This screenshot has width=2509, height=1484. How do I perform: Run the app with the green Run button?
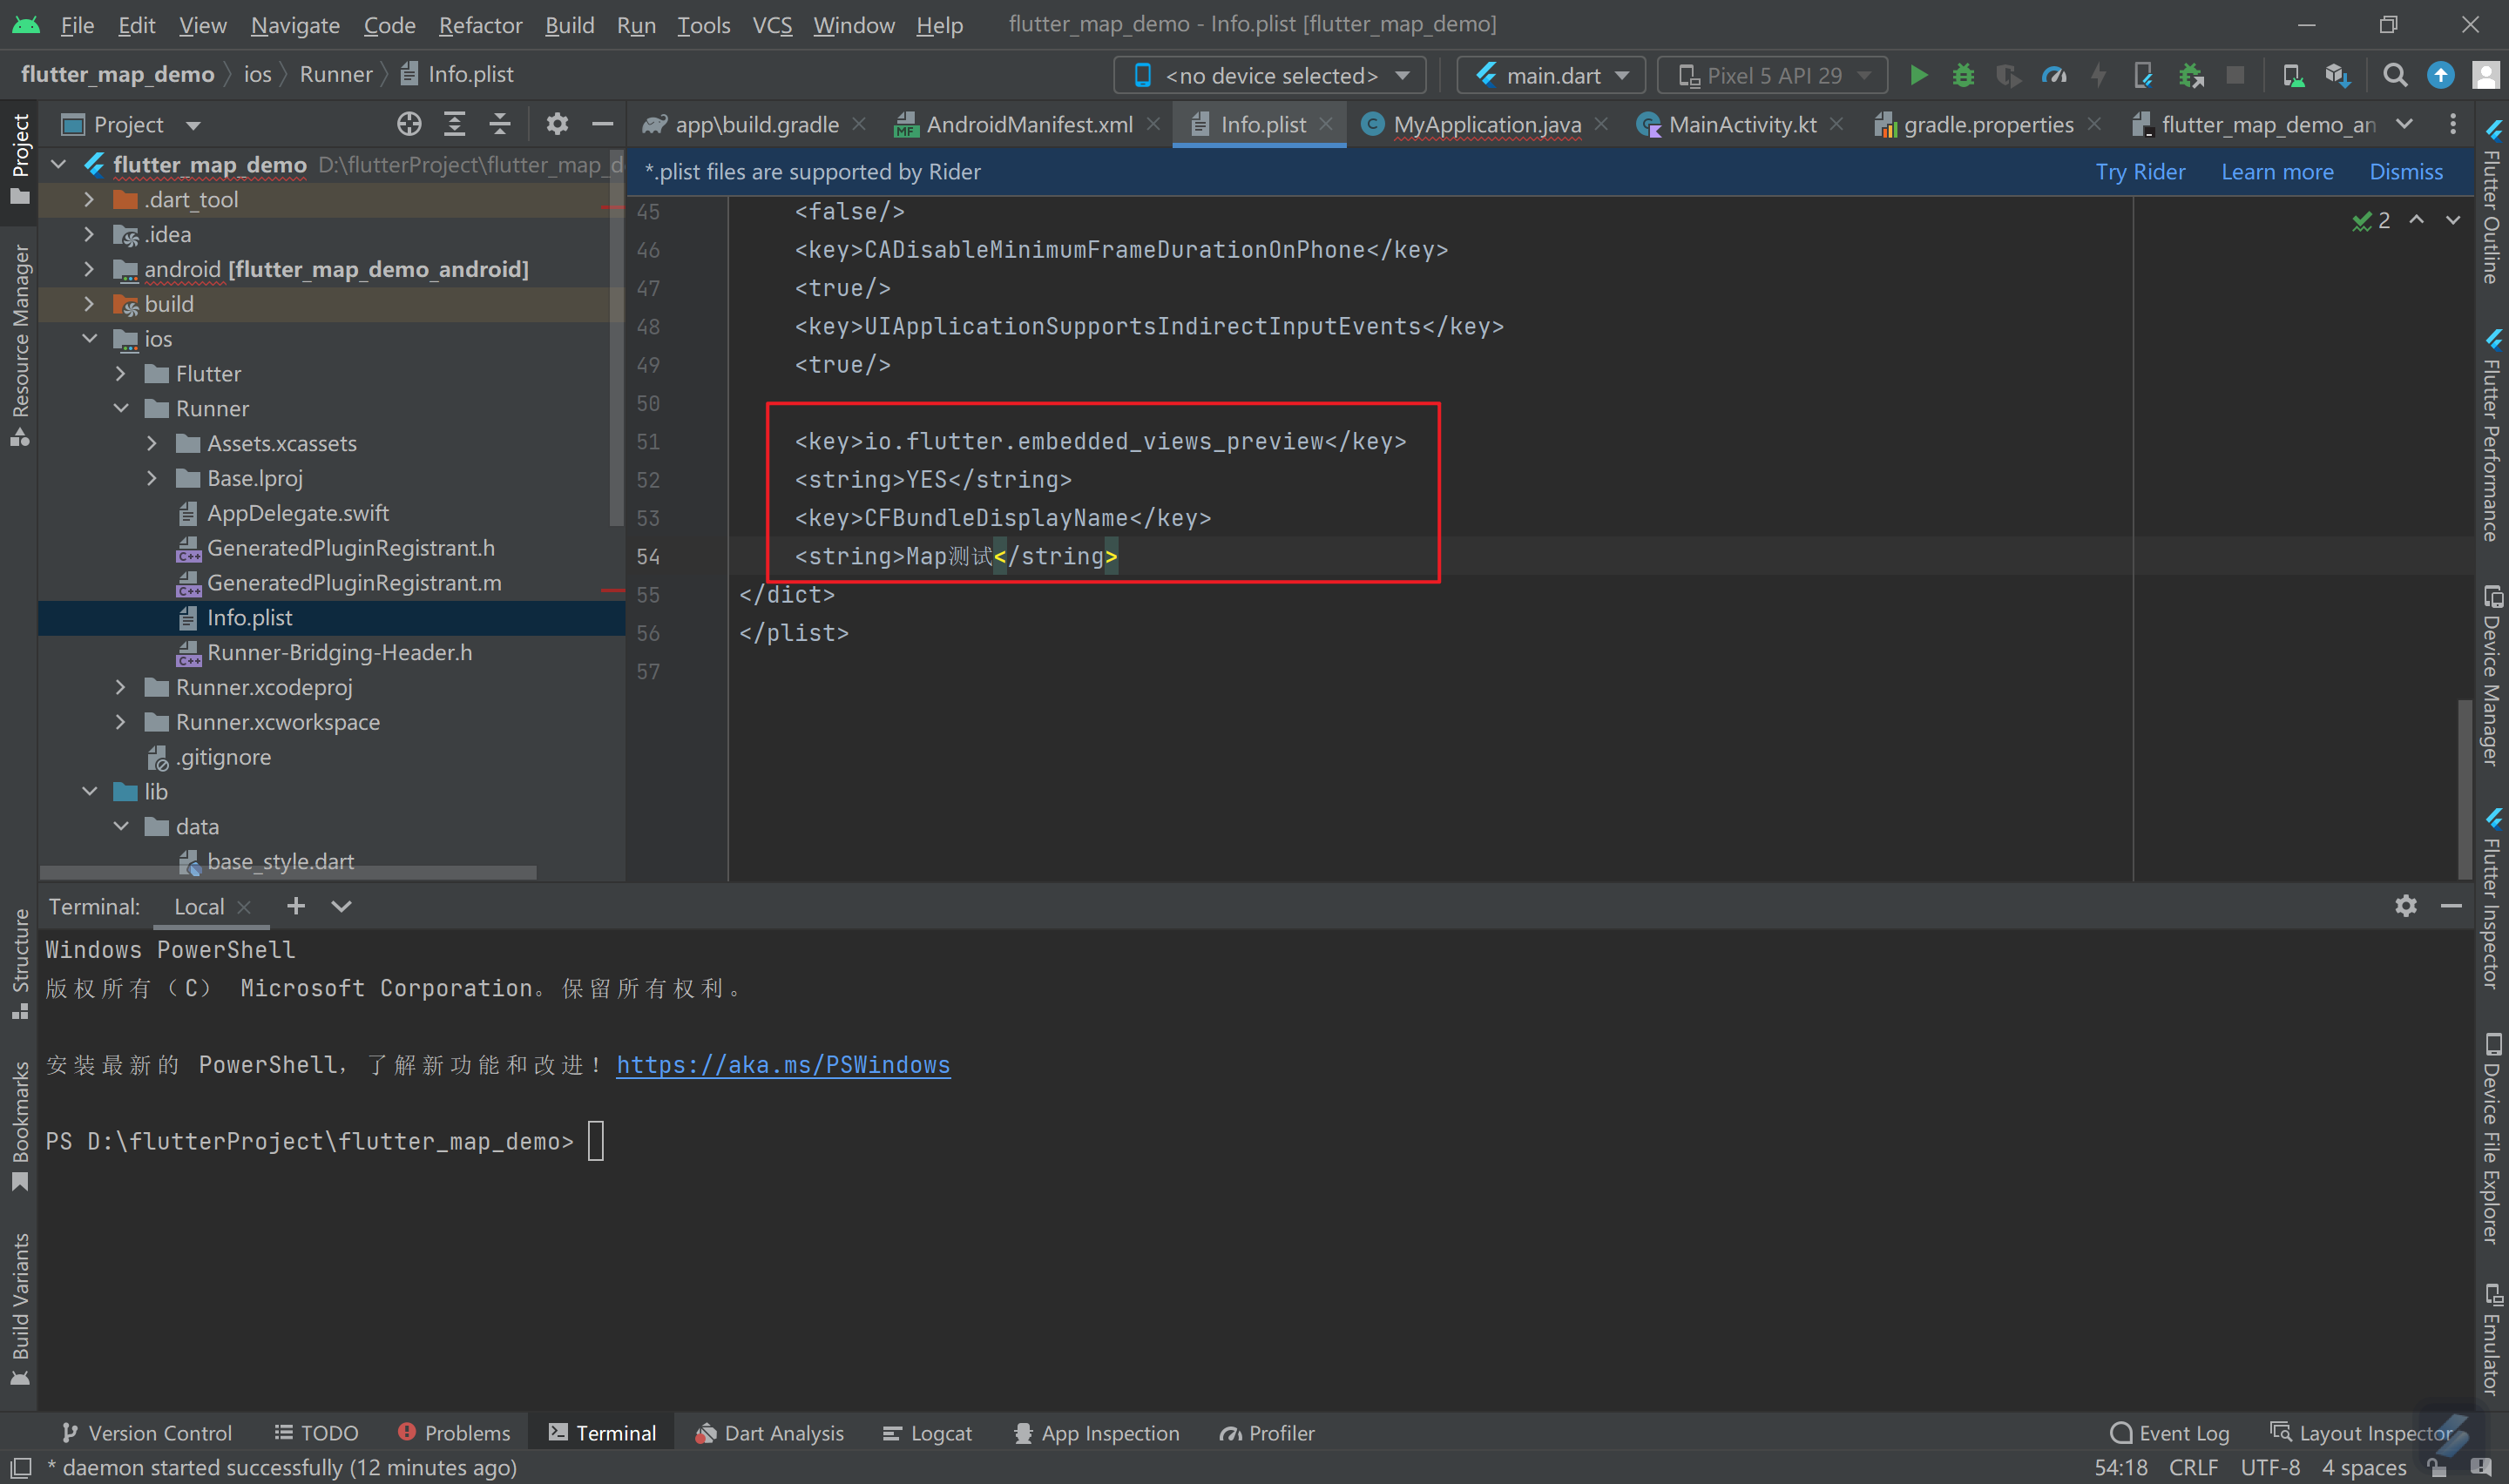pos(1919,75)
